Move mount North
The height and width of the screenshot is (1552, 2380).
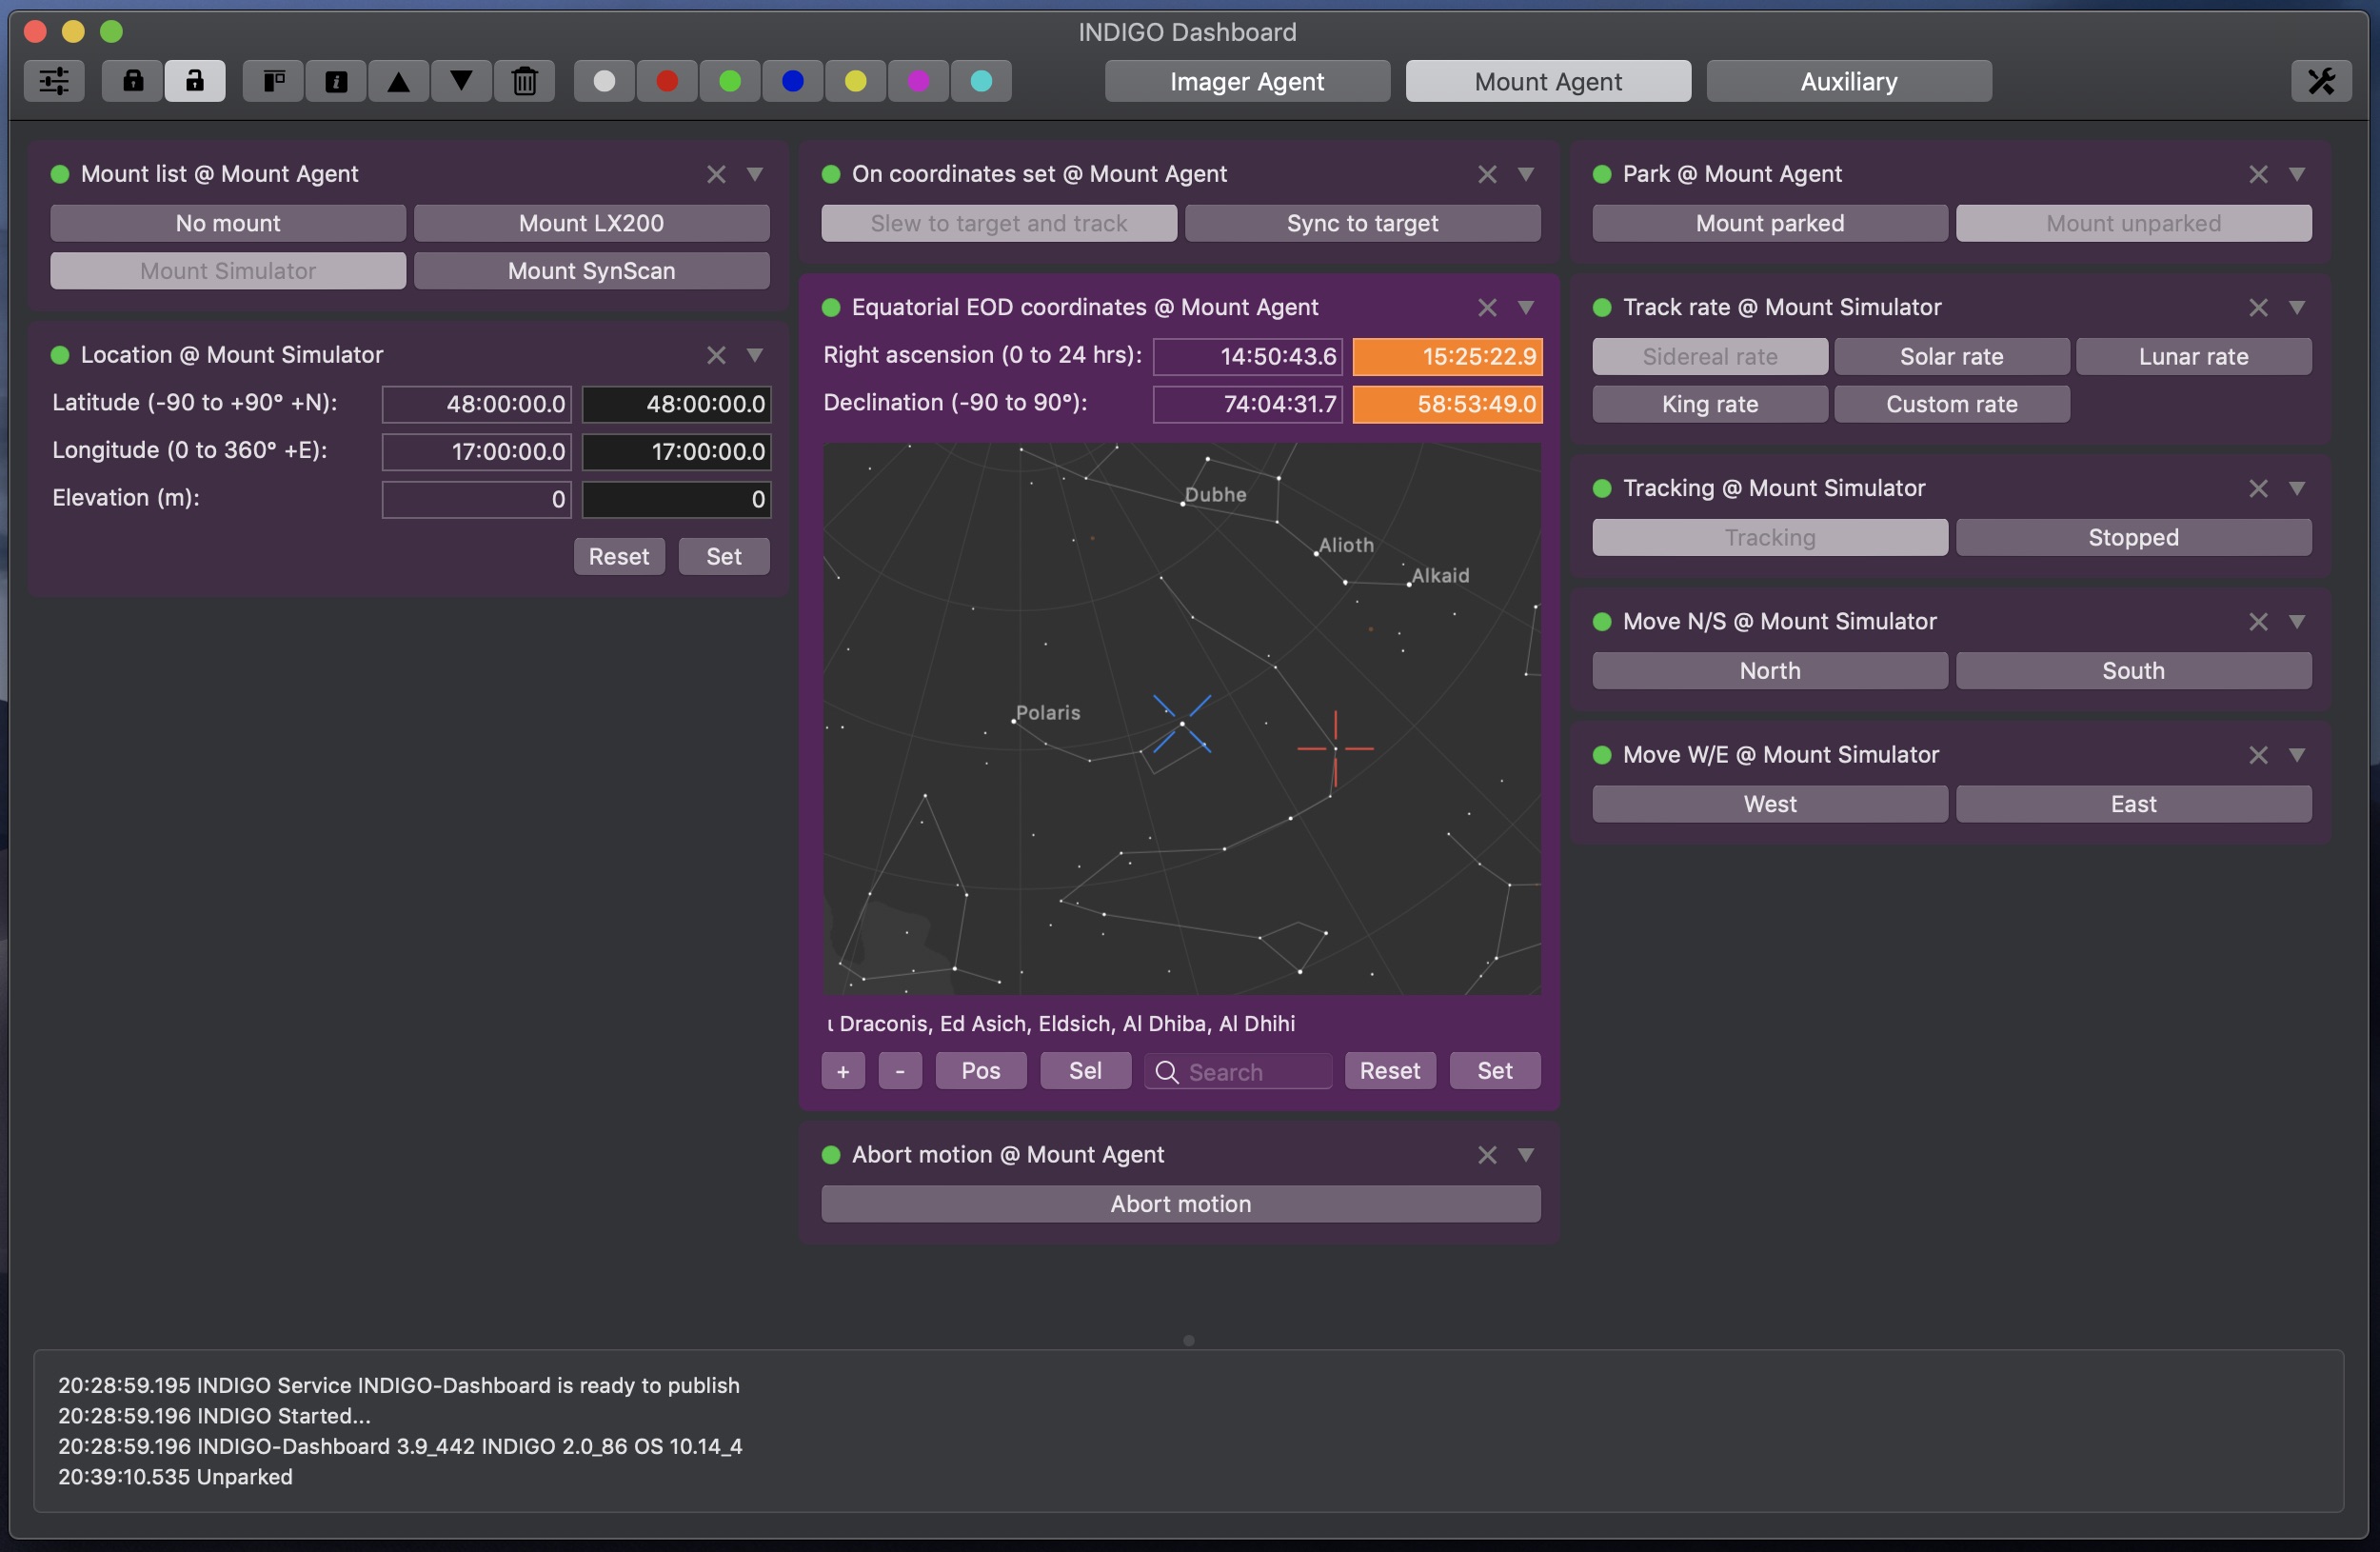1770,671
